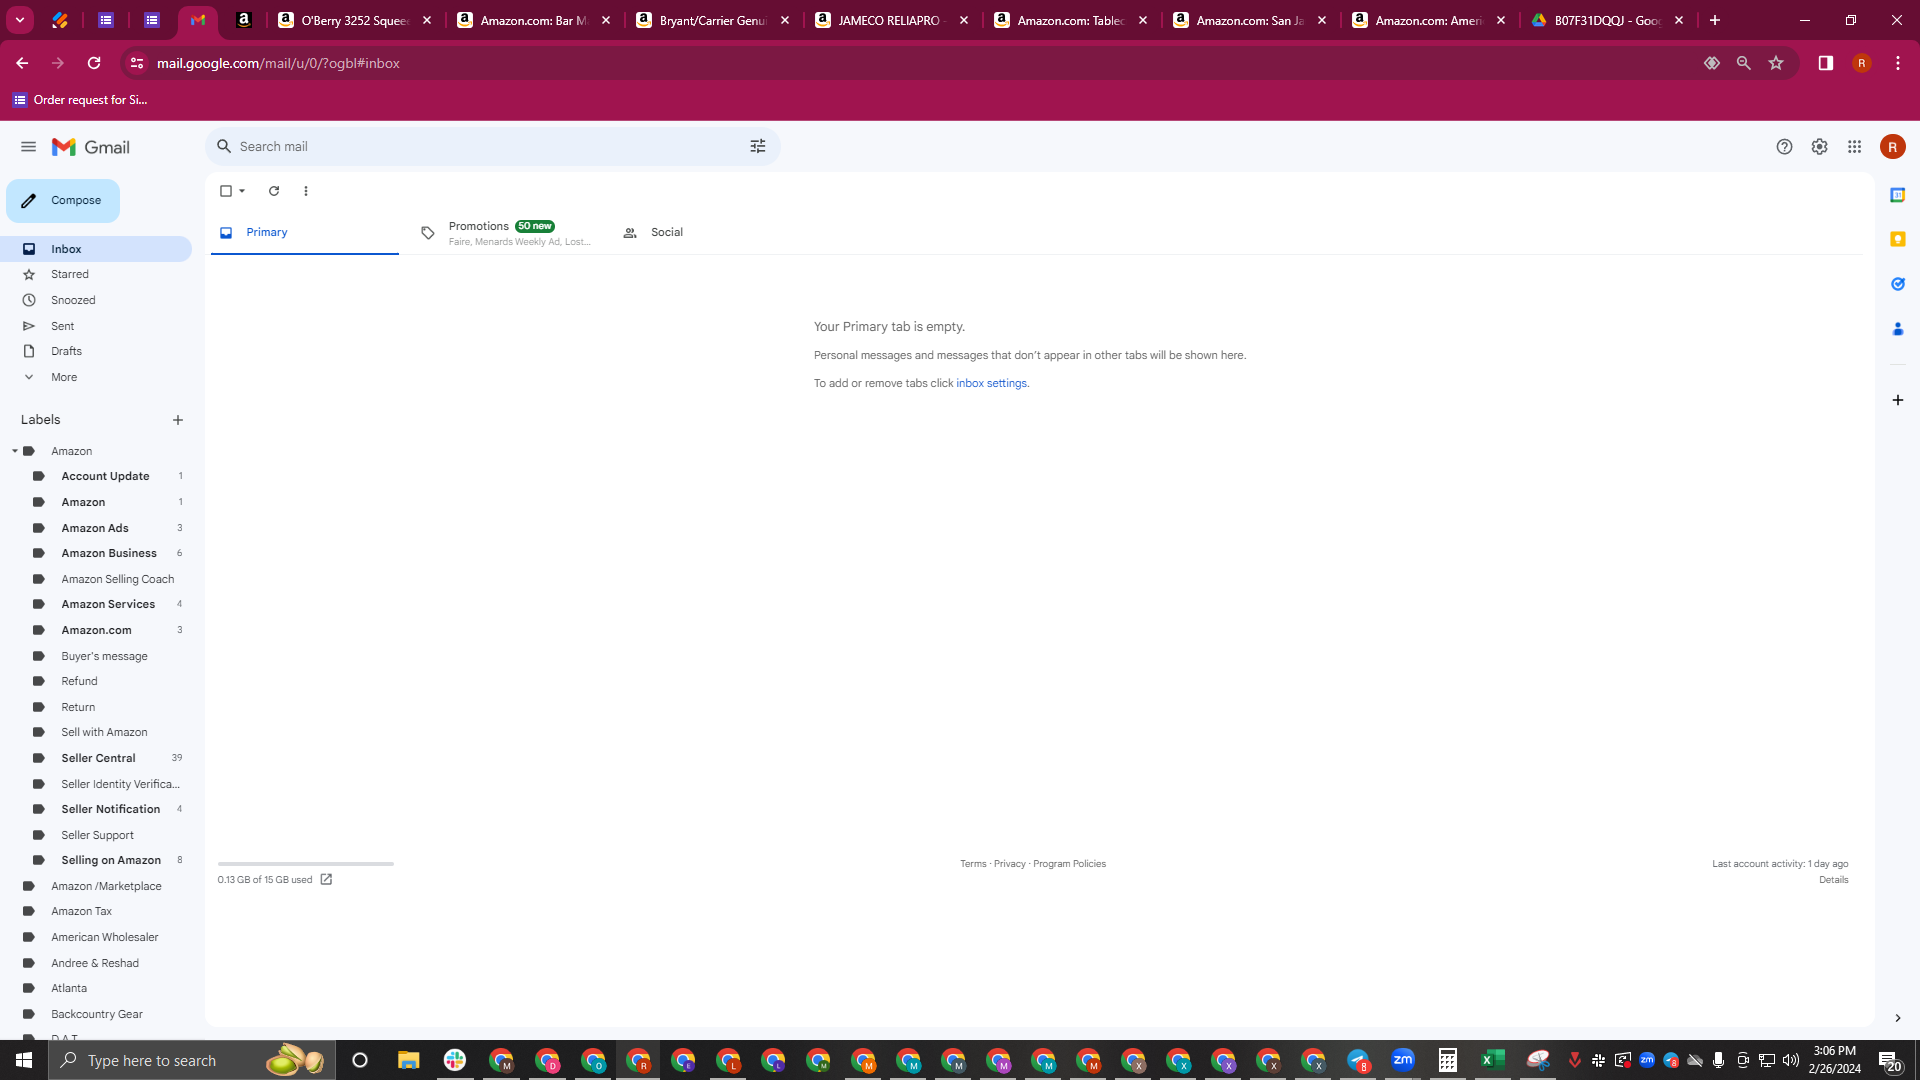This screenshot has width=1920, height=1080.
Task: Open the Google apps grid
Action: click(1854, 147)
